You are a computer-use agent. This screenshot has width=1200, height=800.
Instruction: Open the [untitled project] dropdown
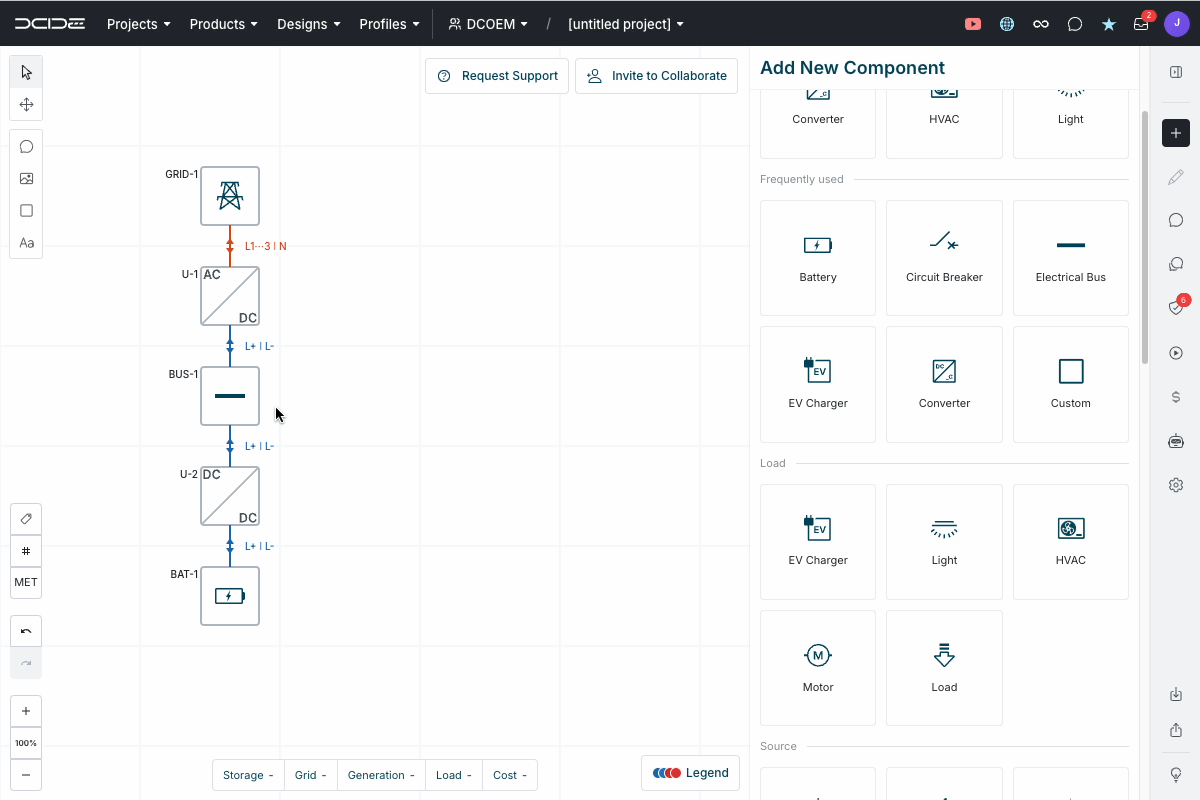click(x=626, y=23)
